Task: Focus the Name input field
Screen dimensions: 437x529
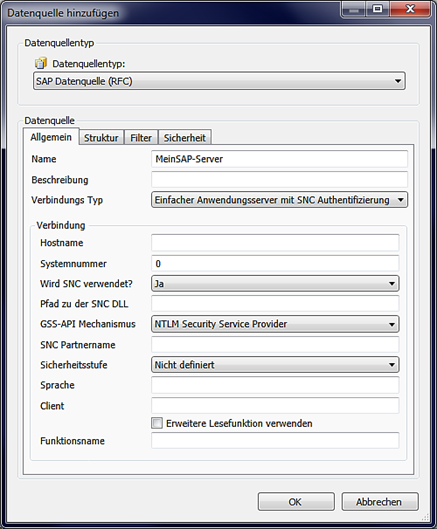Action: [x=279, y=159]
